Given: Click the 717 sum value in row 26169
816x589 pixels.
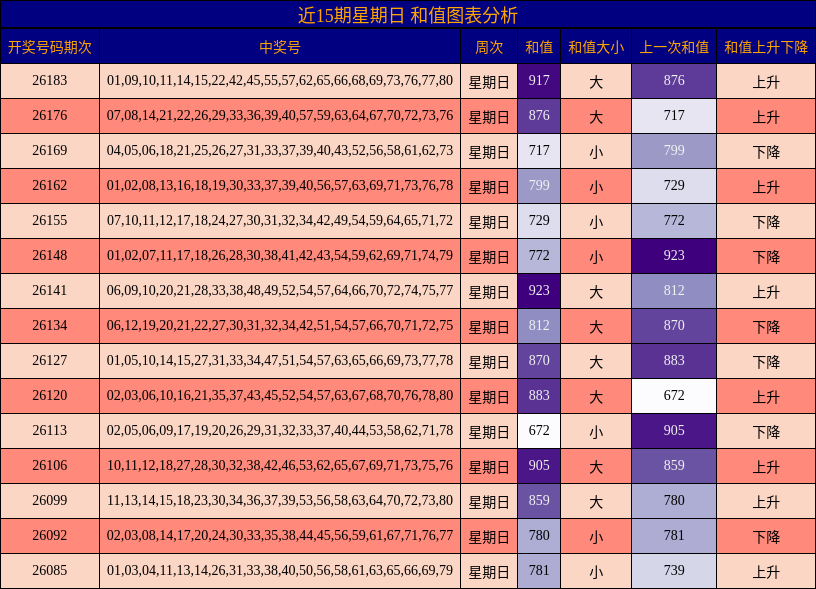Looking at the screenshot, I should [539, 151].
